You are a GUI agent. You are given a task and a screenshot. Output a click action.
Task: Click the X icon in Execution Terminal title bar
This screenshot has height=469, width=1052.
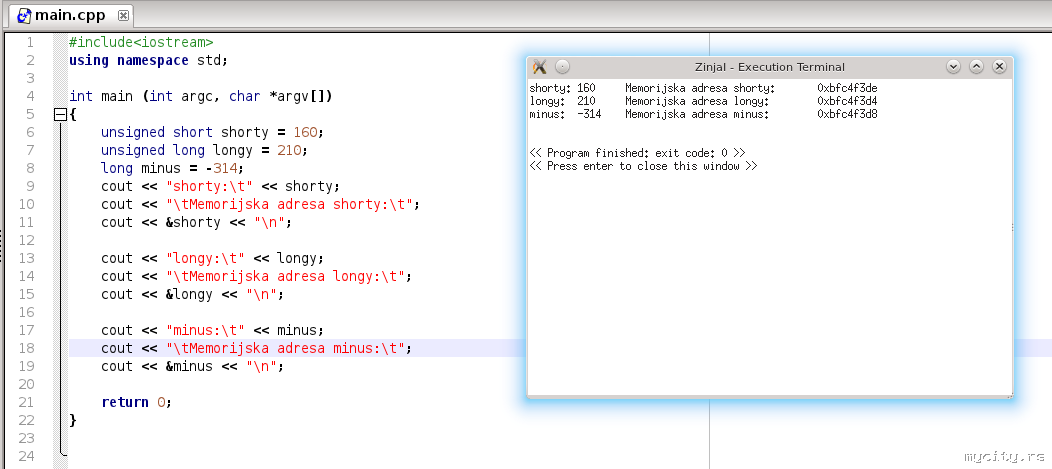[539, 66]
